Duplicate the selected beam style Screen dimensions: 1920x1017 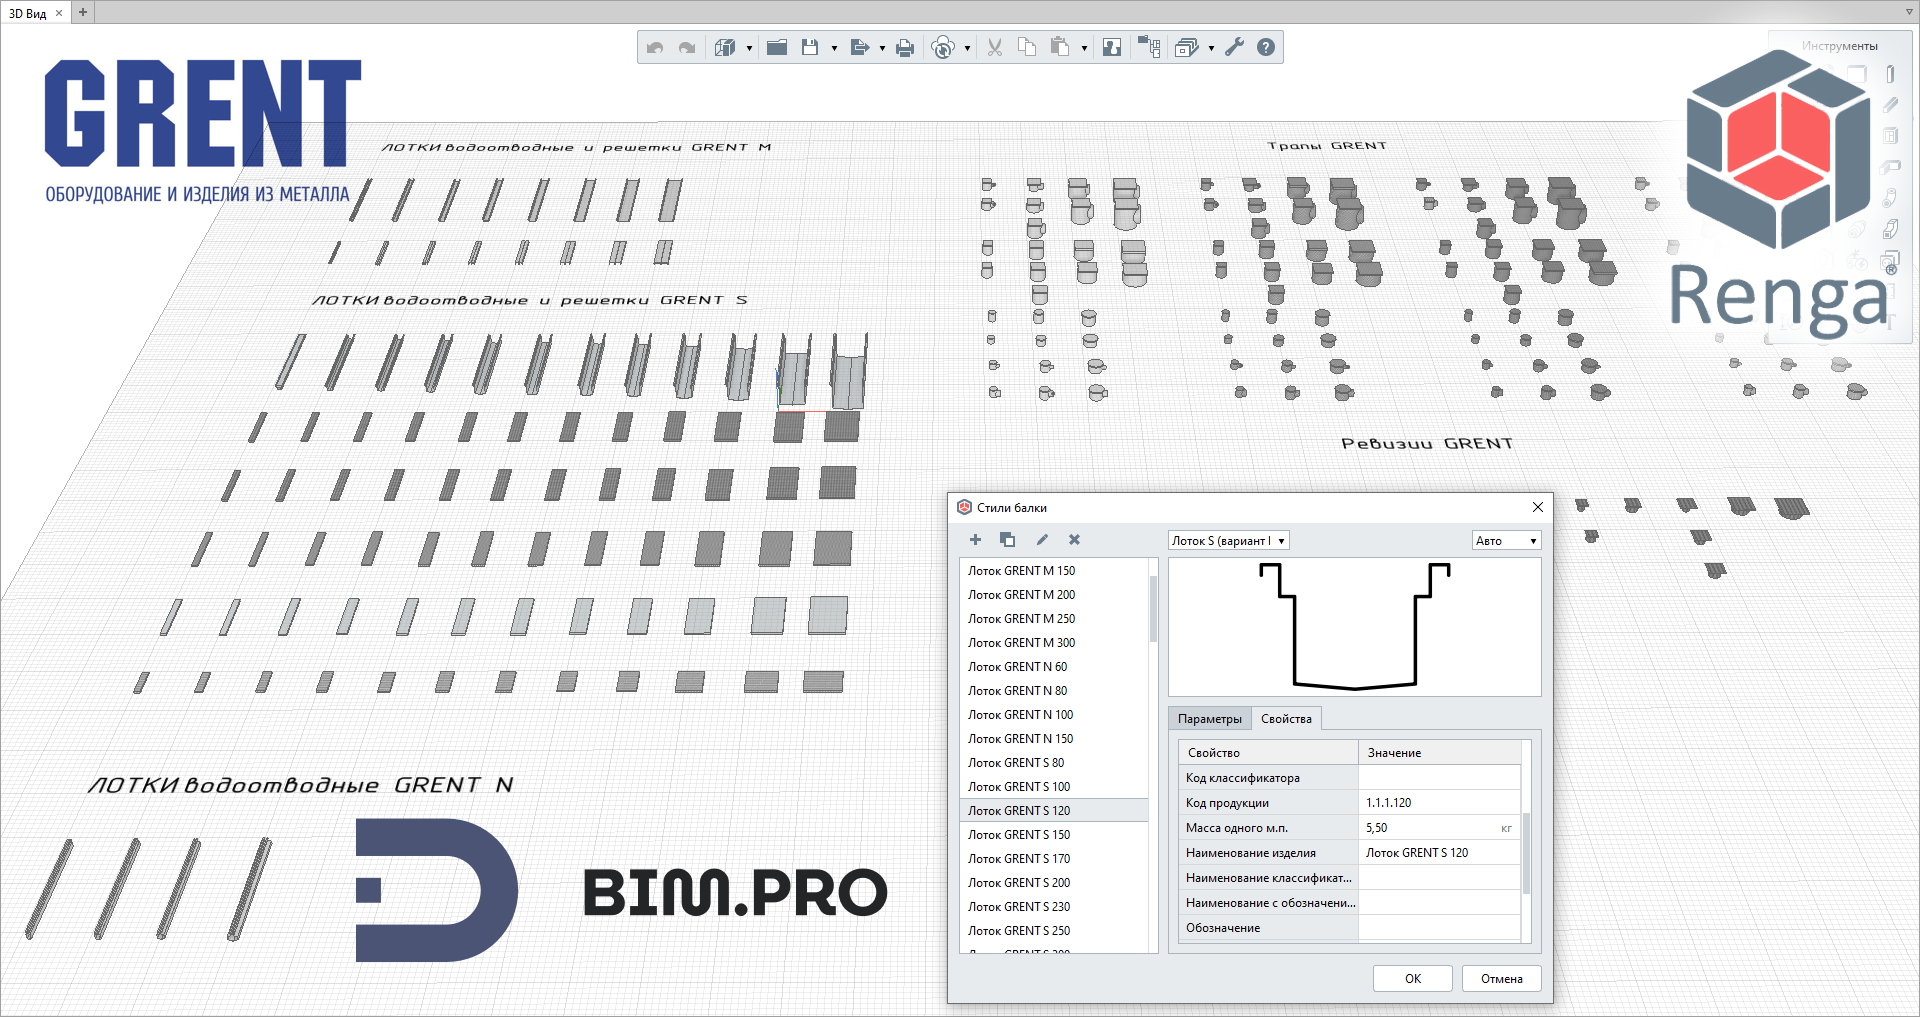tap(1007, 540)
